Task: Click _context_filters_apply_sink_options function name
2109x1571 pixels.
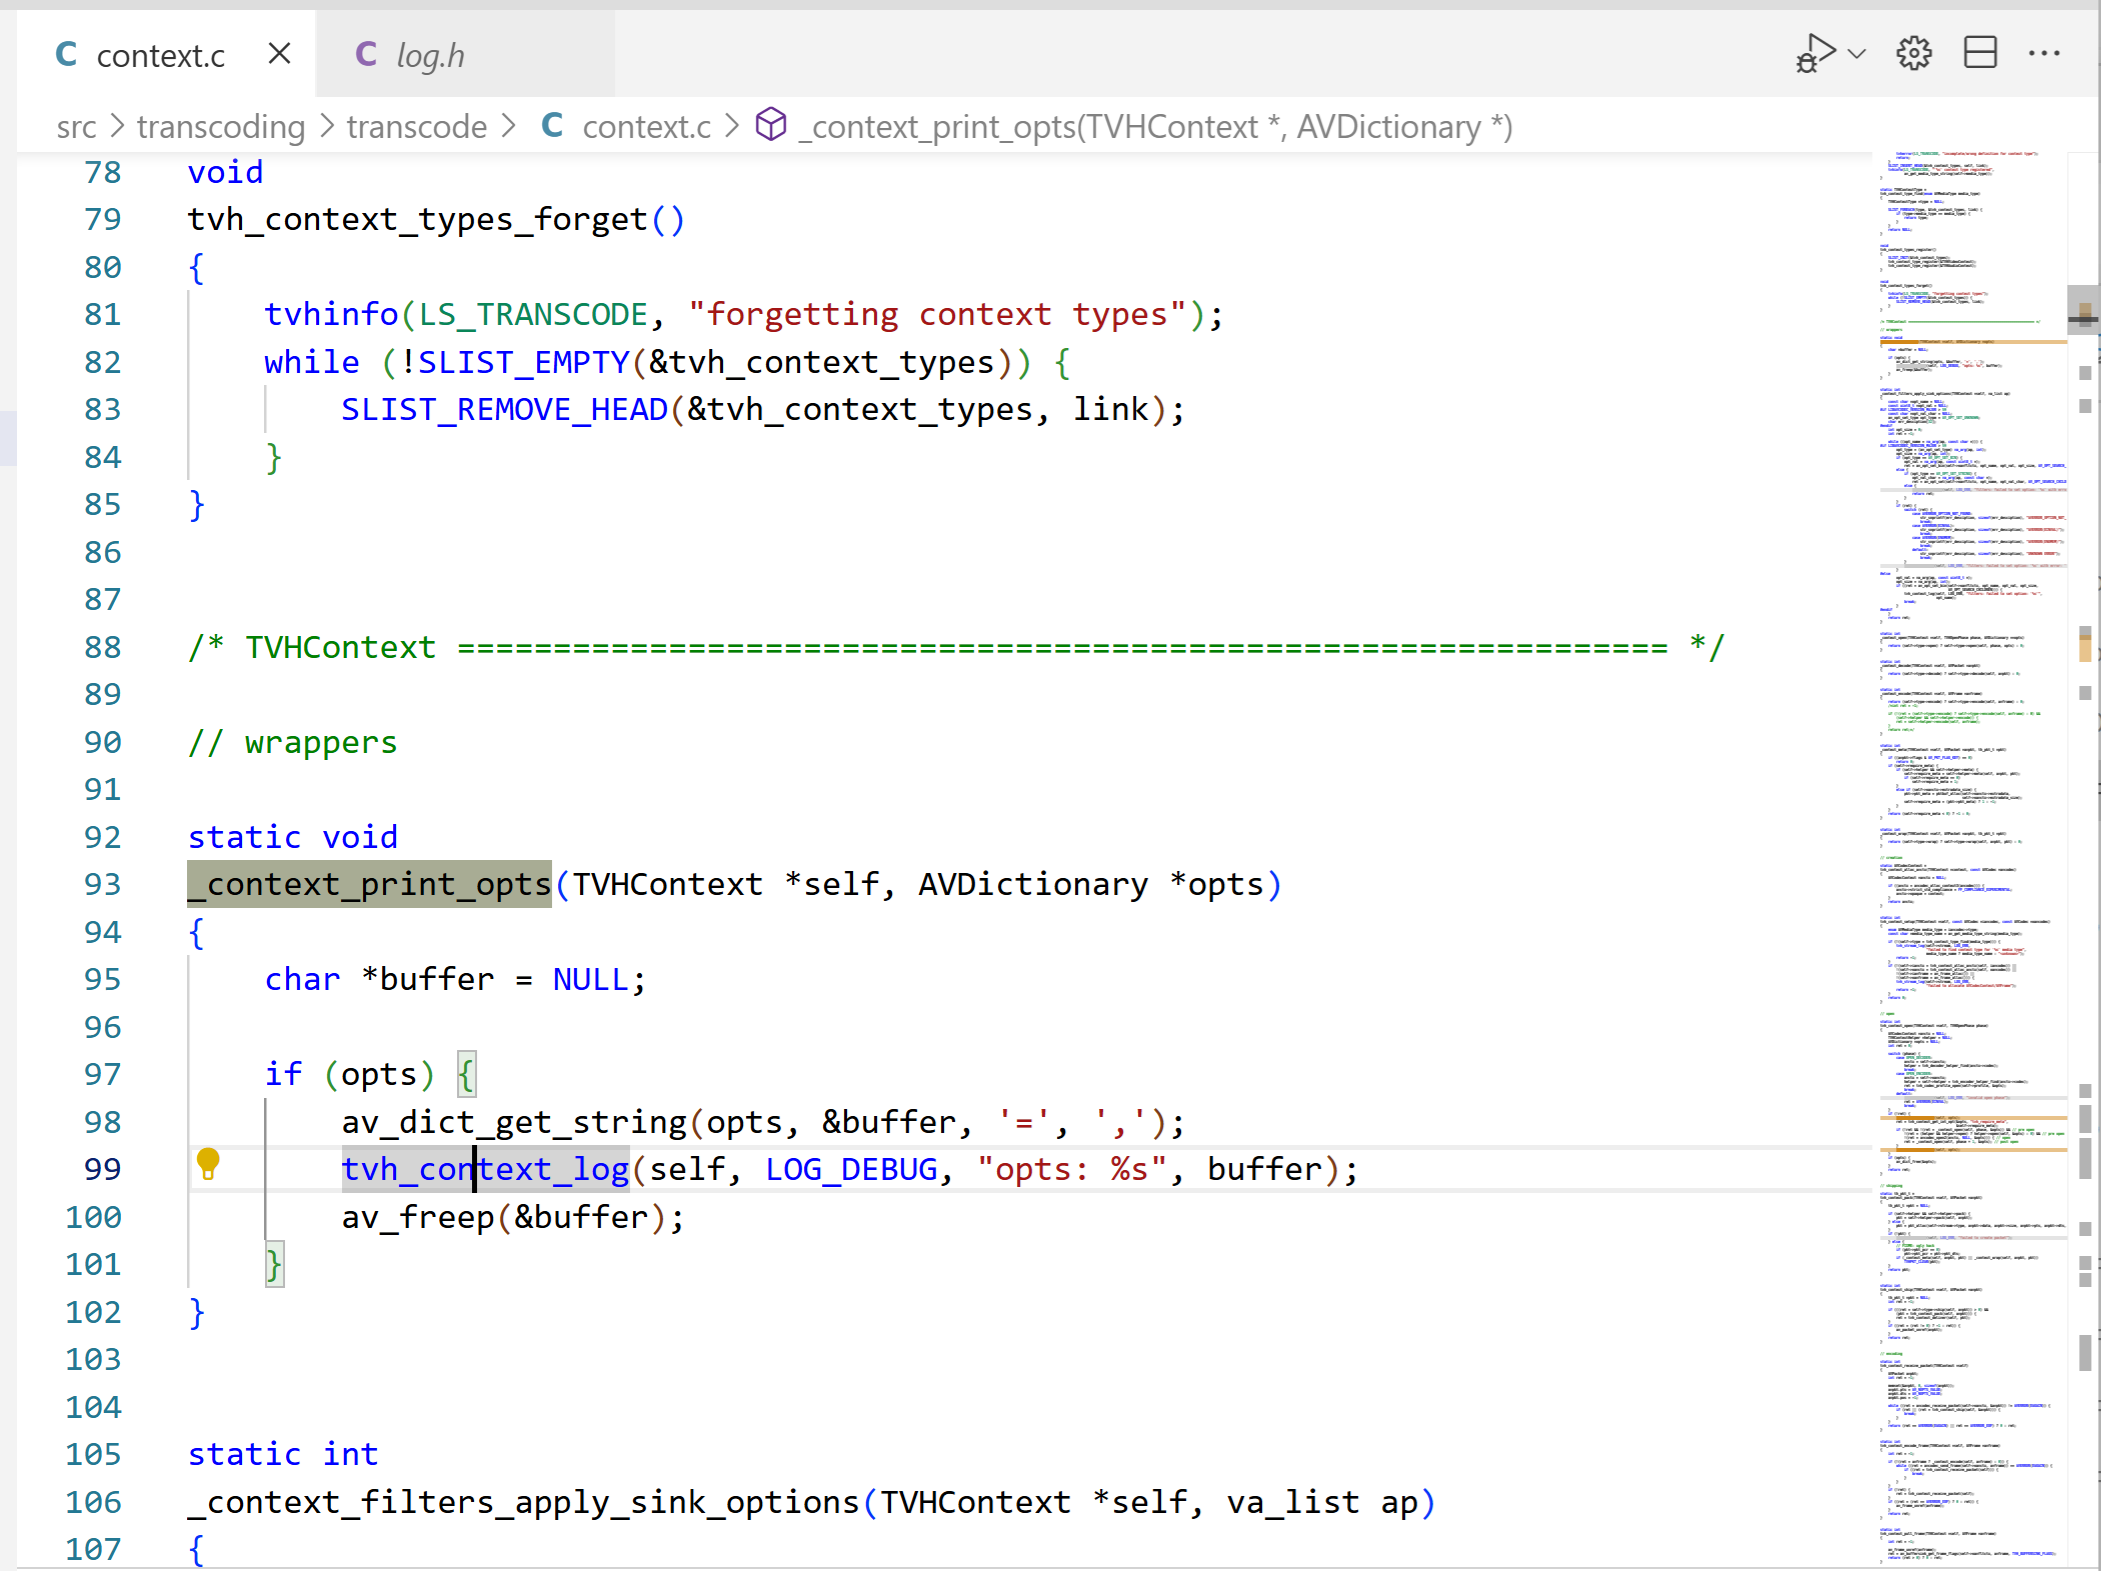Action: click(x=523, y=1502)
